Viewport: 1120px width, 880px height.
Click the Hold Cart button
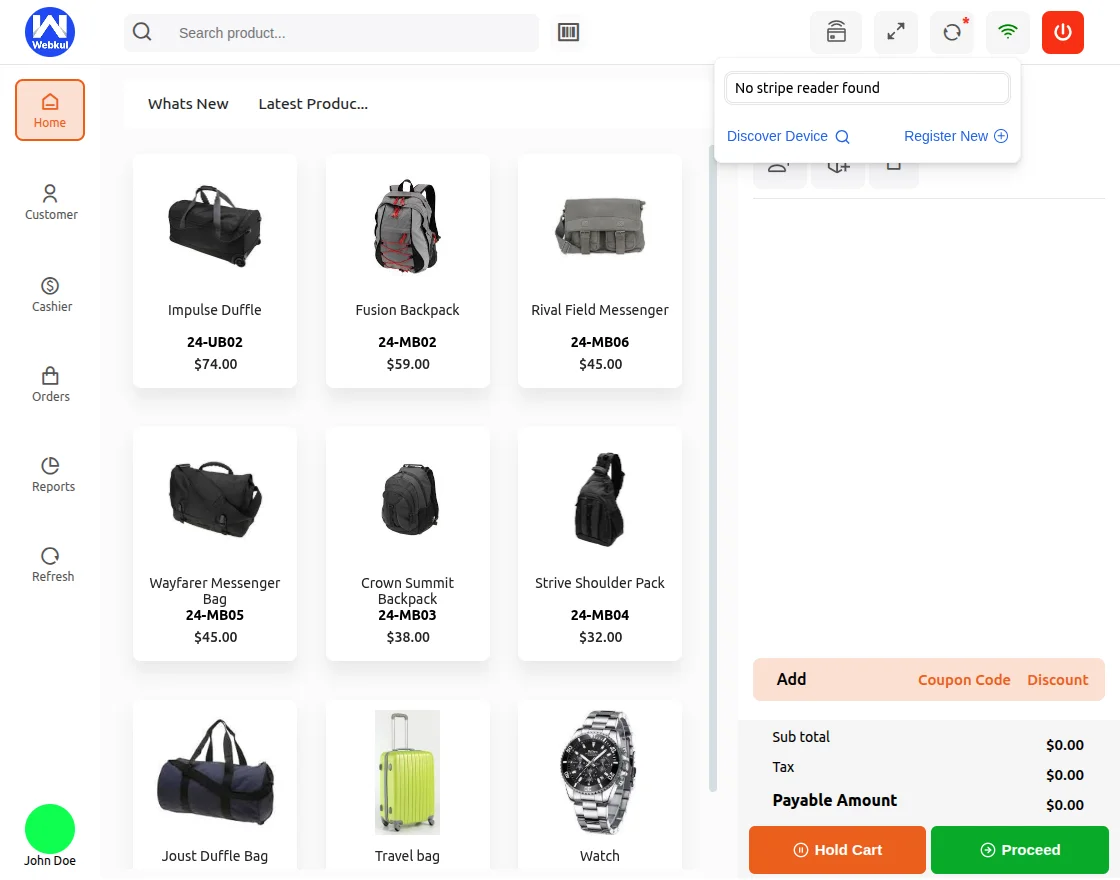coord(837,850)
